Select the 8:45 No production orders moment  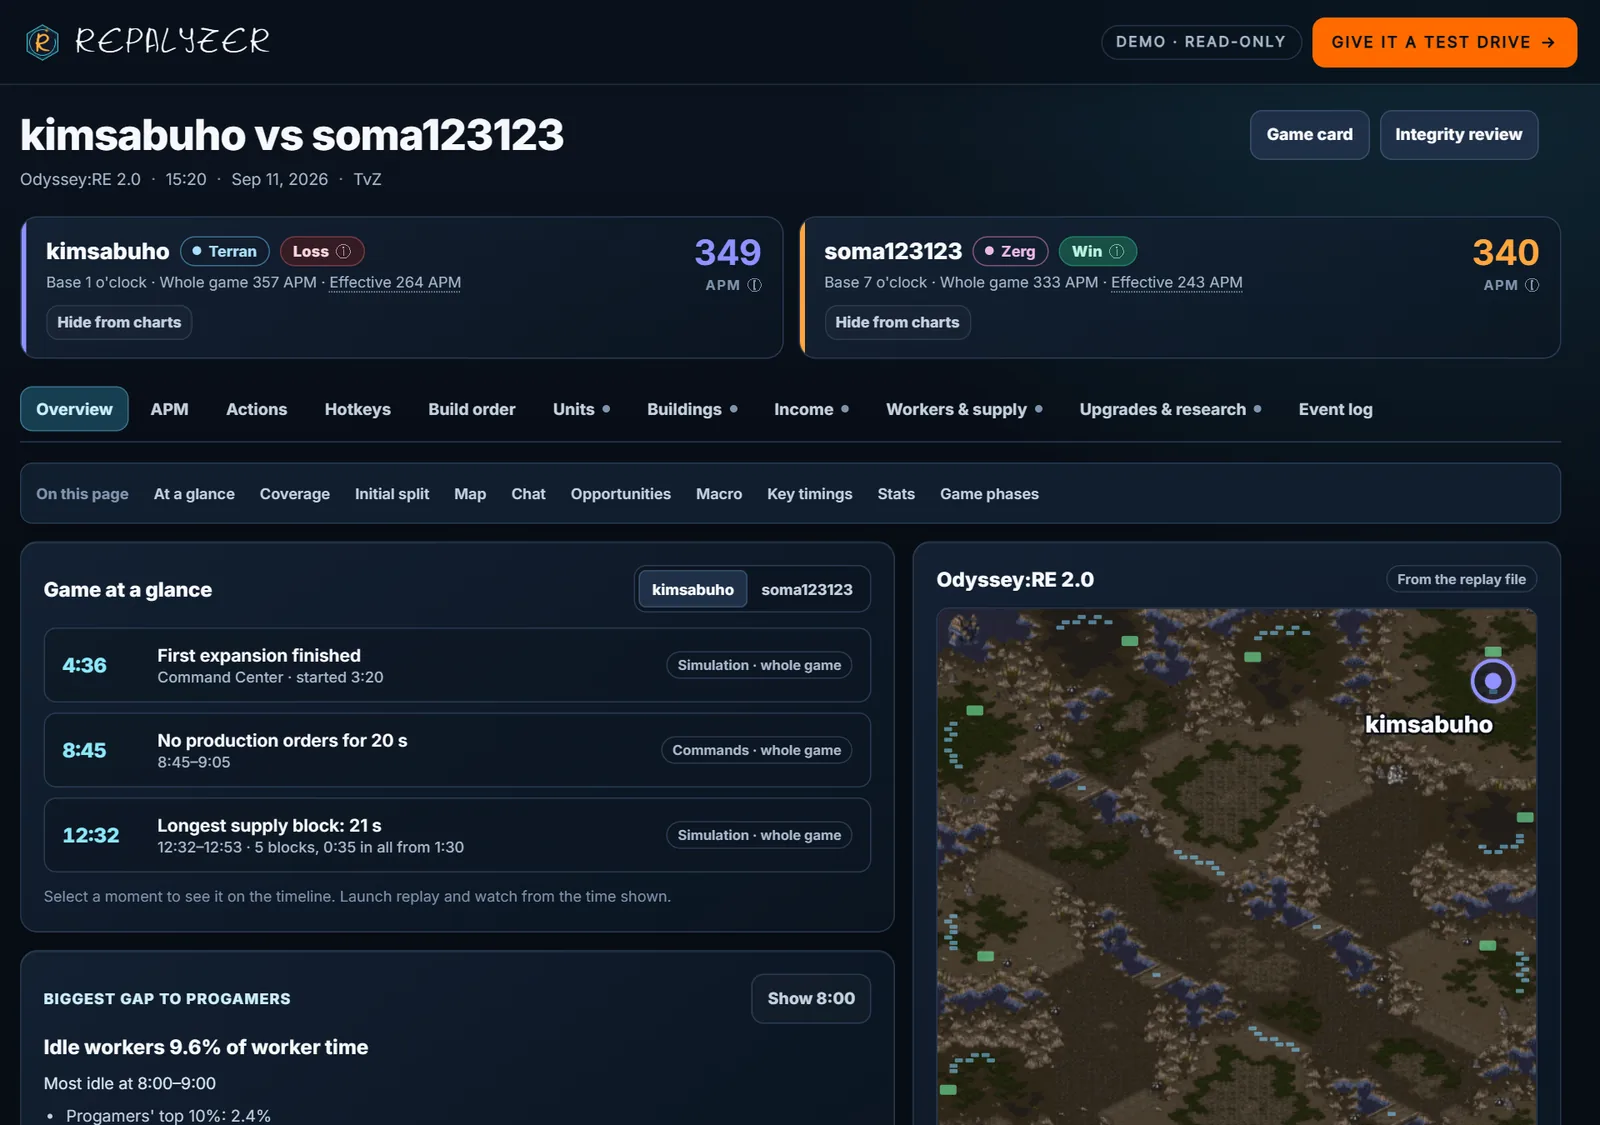(x=457, y=750)
